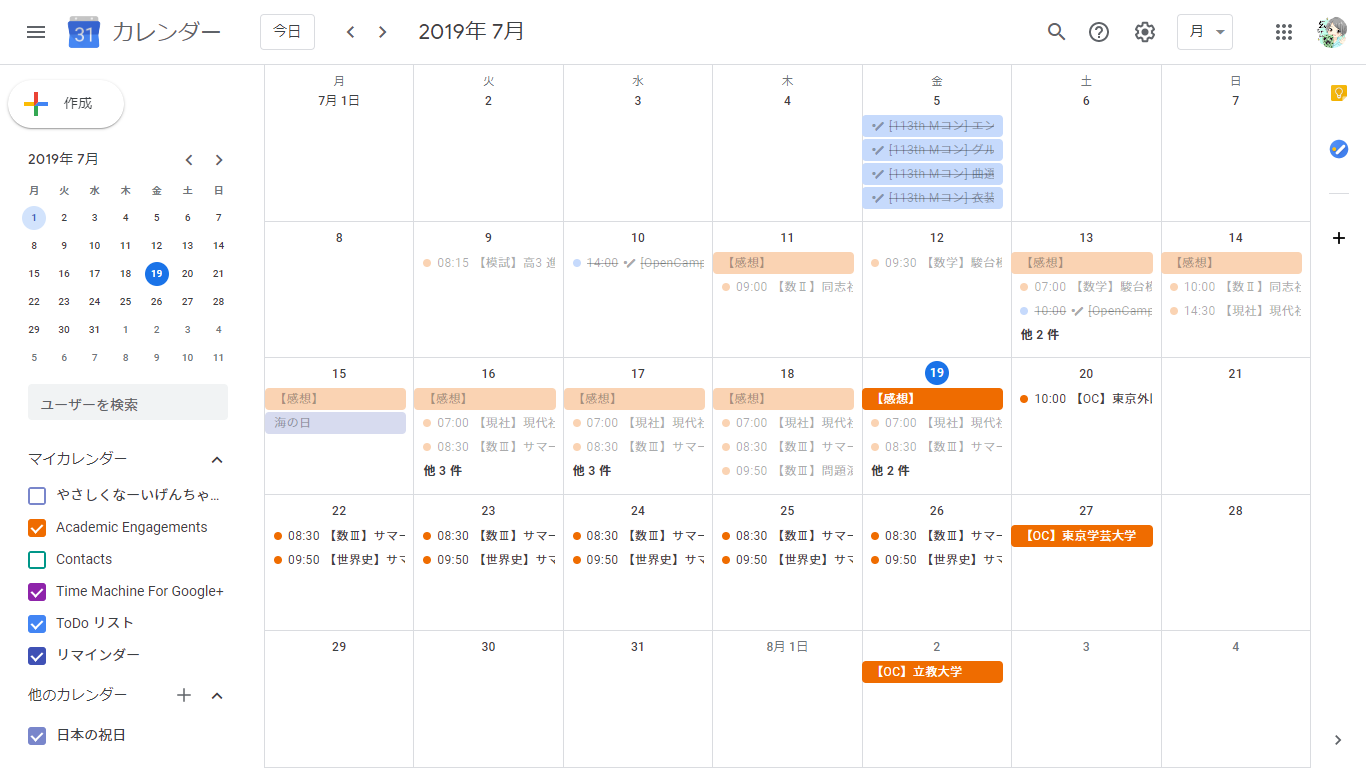
Task: Add another calendar with the plus icon
Action: click(x=184, y=695)
